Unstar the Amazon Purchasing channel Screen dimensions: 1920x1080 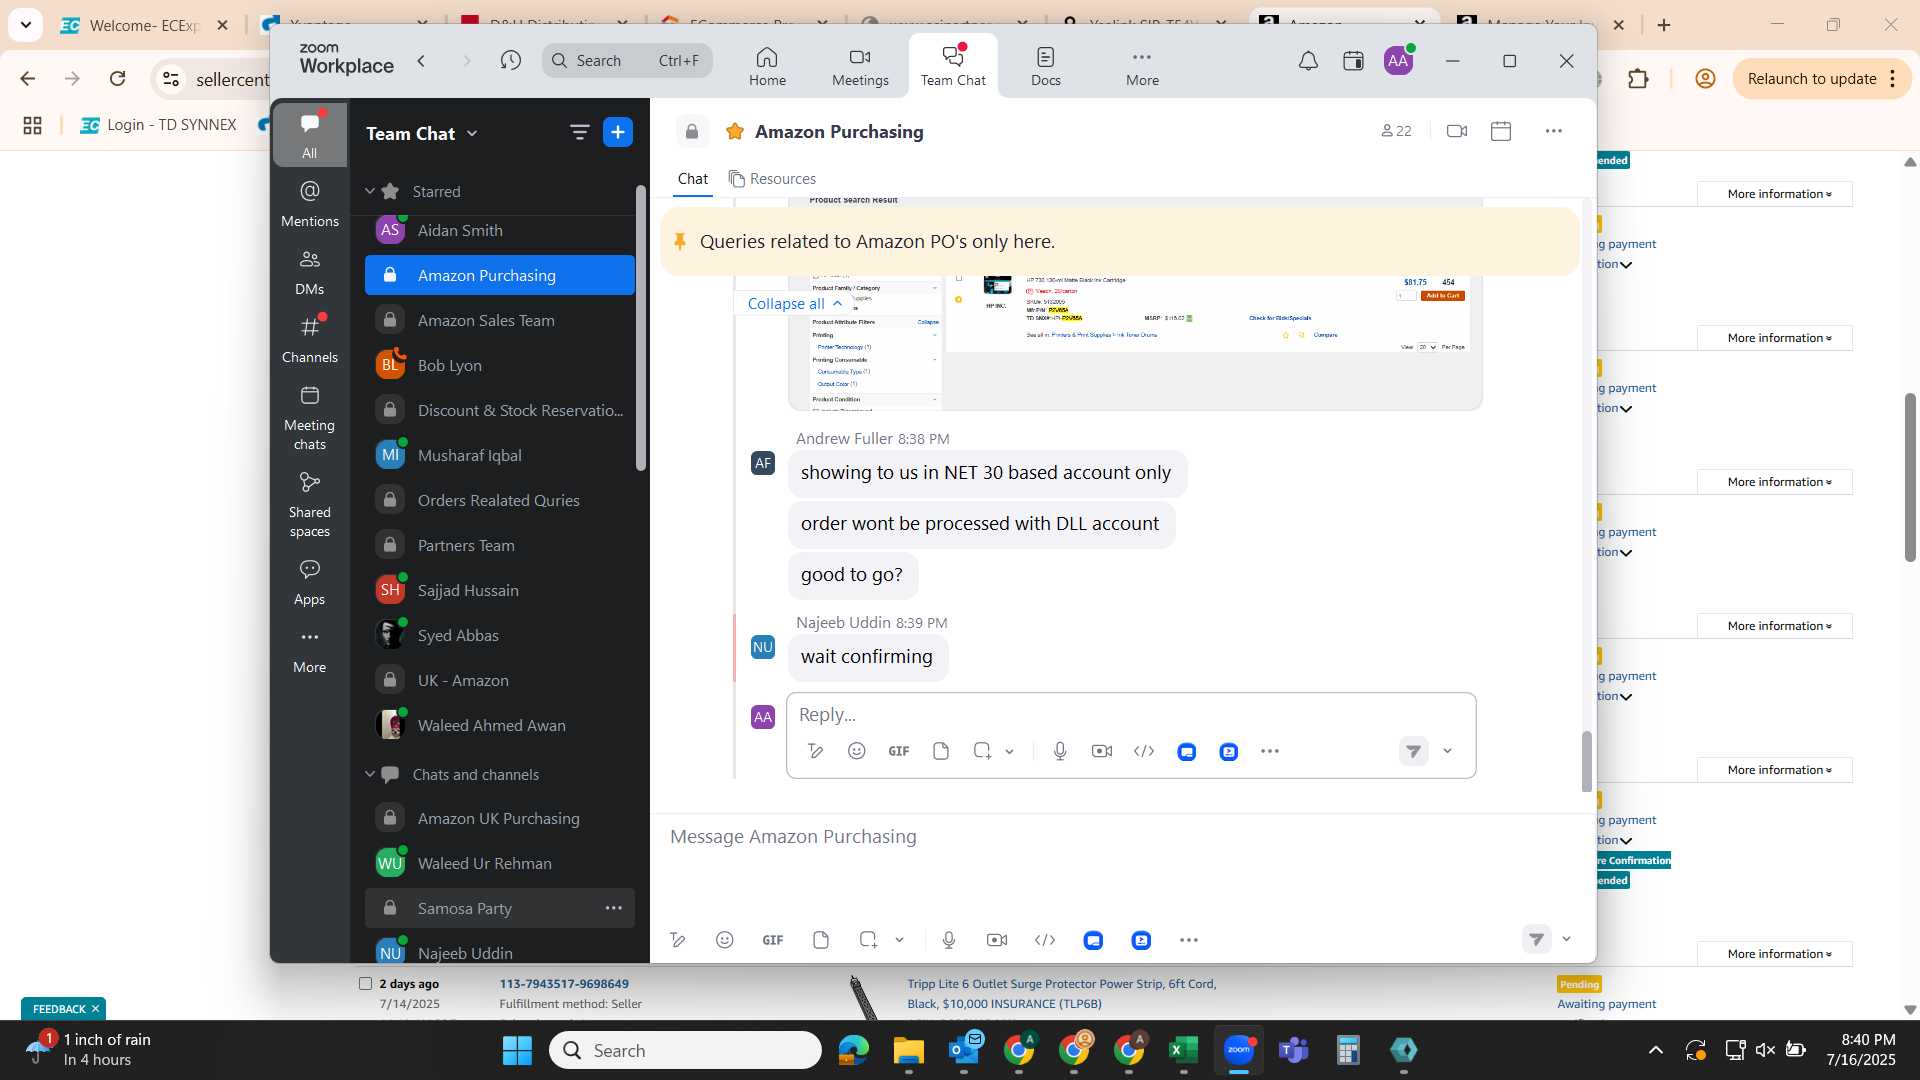735,131
